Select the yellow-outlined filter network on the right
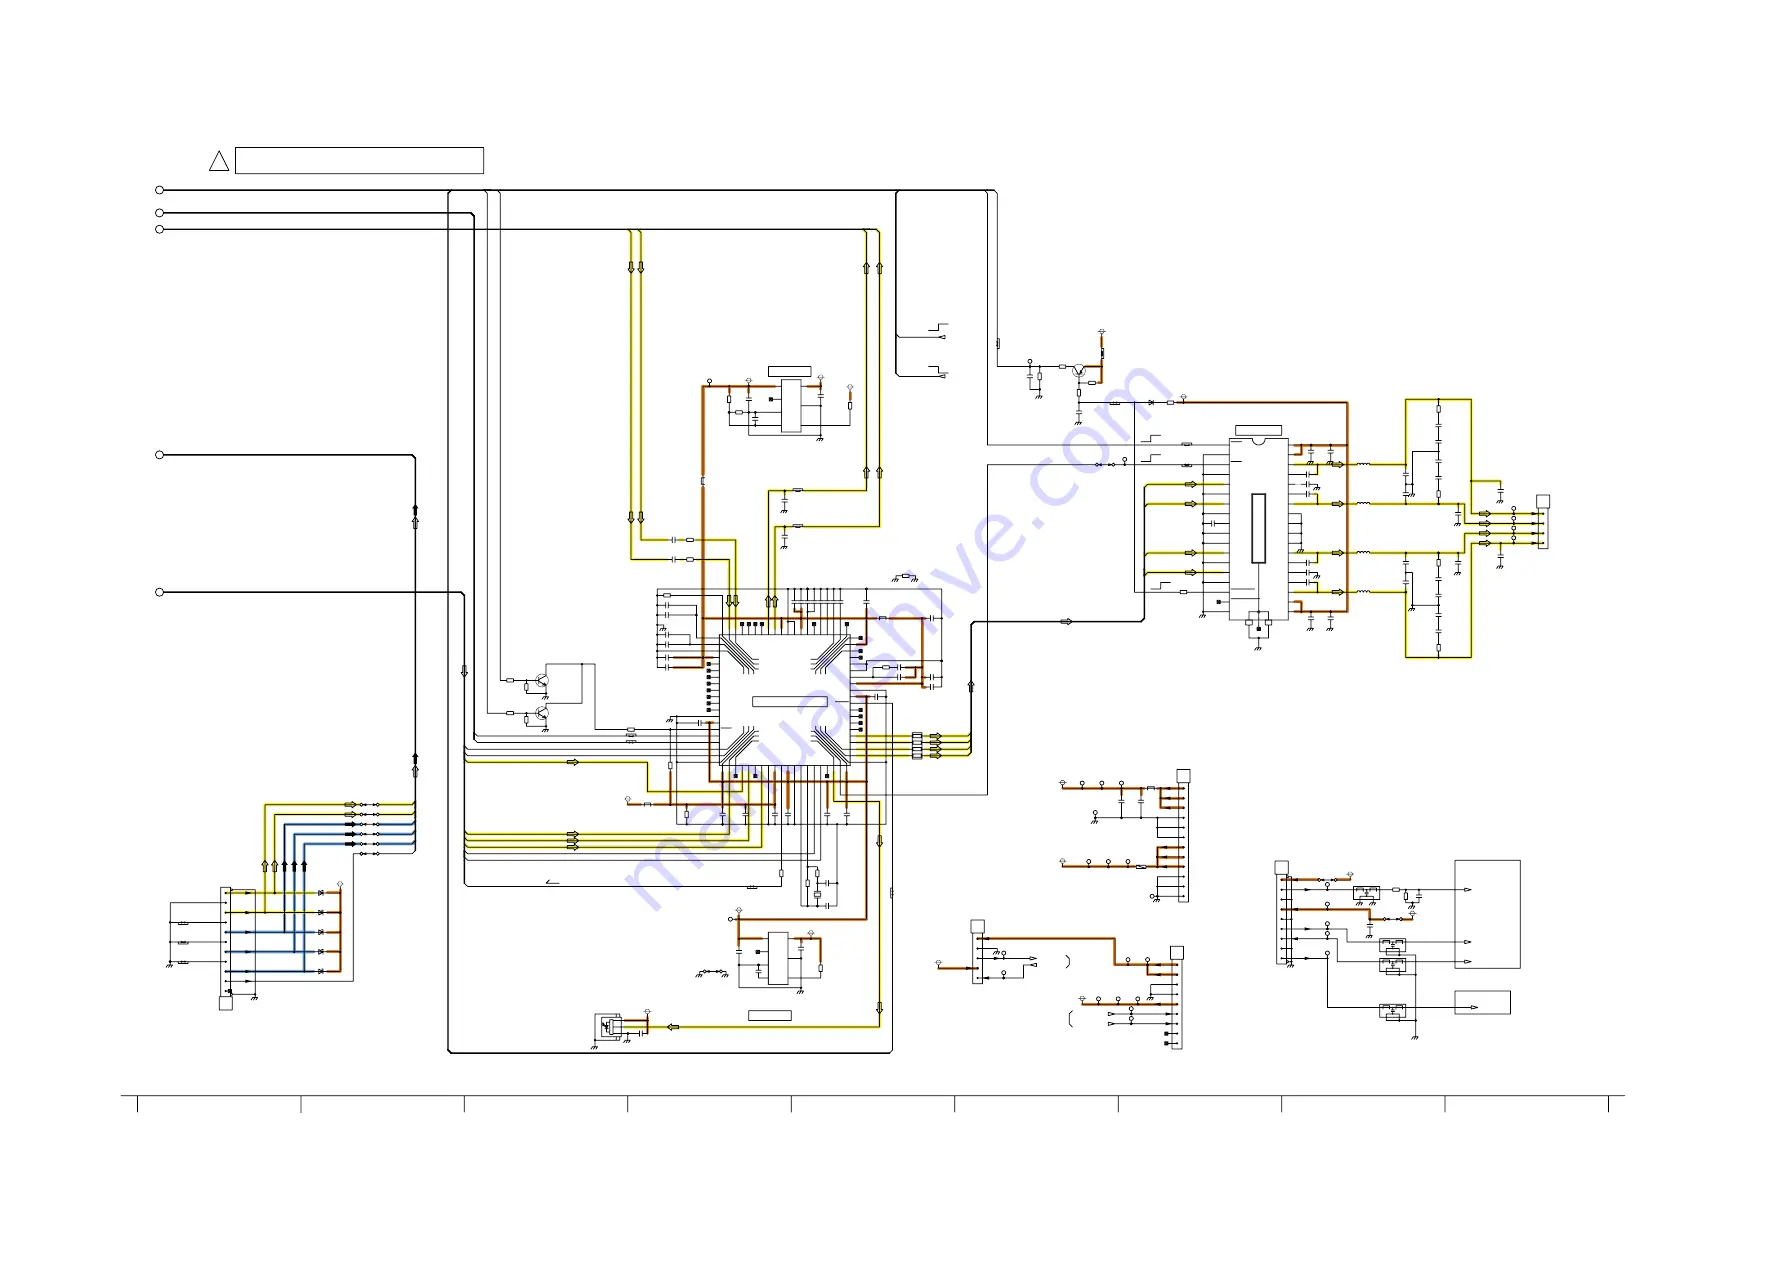This screenshot has height=1263, width=1787. click(1438, 528)
